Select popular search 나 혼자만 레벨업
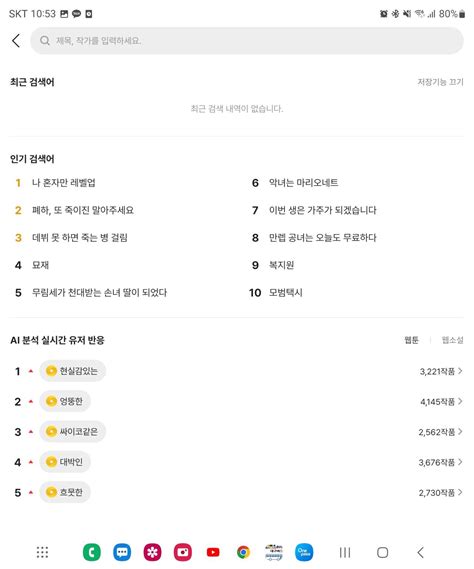Image resolution: width=474 pixels, height=569 pixels. tap(64, 183)
